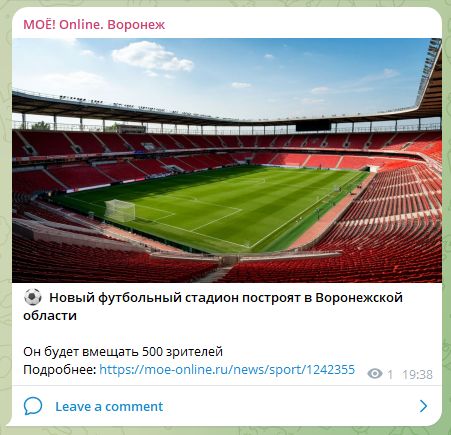Image resolution: width=451 pixels, height=435 pixels.
Task: Click the soccer ball emoji in headline
Action: coord(33,297)
